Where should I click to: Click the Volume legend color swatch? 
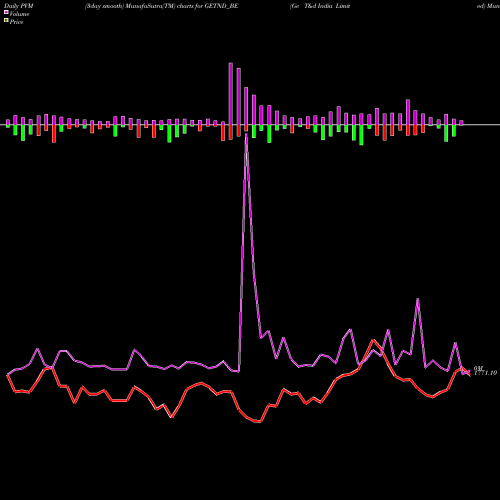pos(6,13)
